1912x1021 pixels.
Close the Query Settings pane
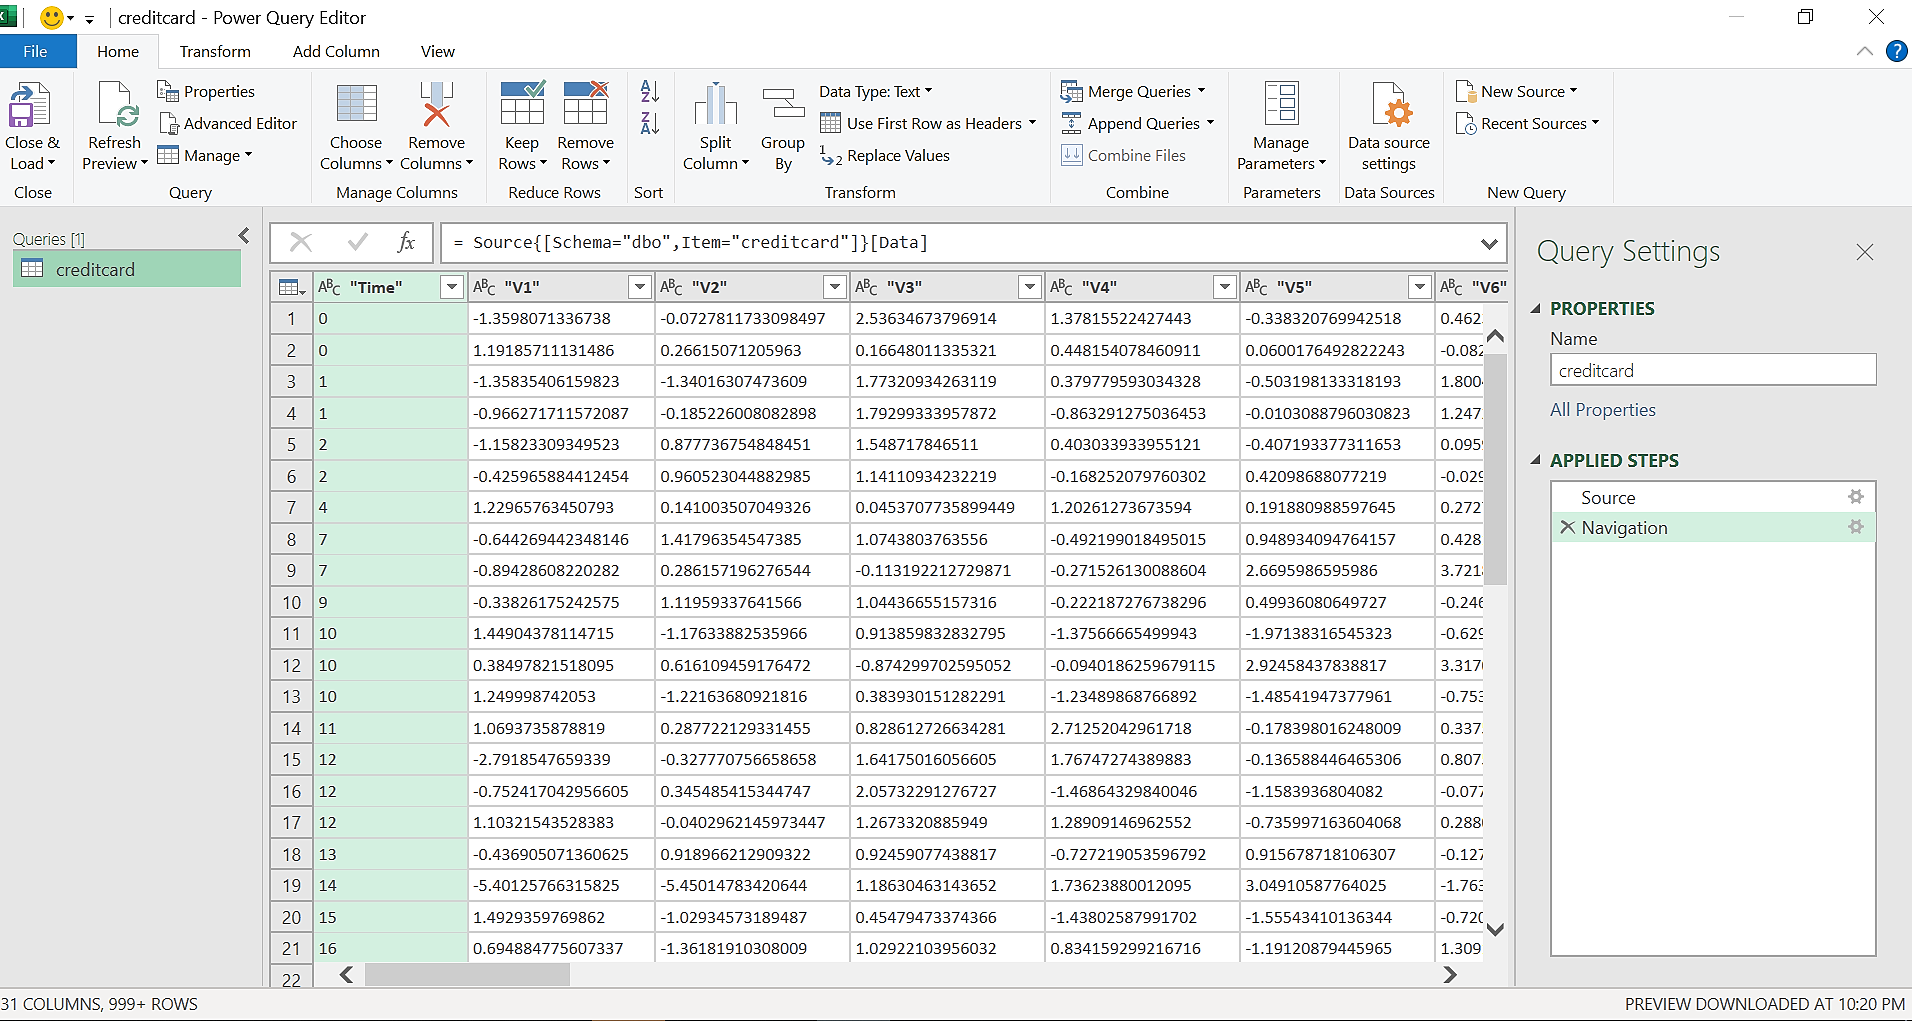[1865, 252]
